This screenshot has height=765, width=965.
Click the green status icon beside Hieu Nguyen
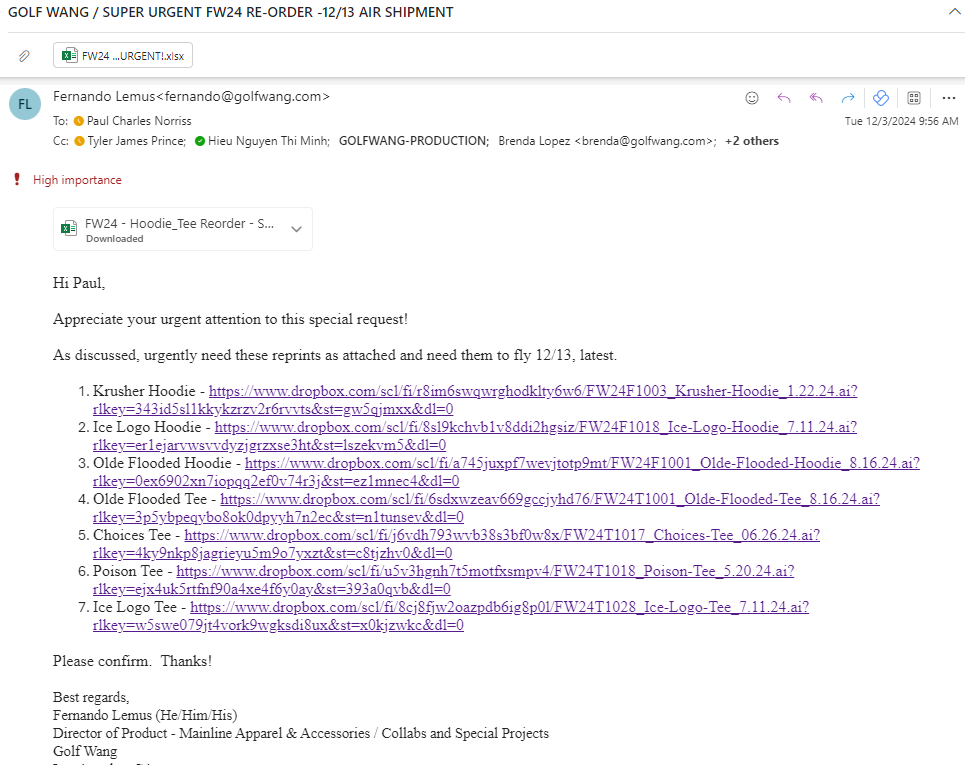(x=199, y=141)
